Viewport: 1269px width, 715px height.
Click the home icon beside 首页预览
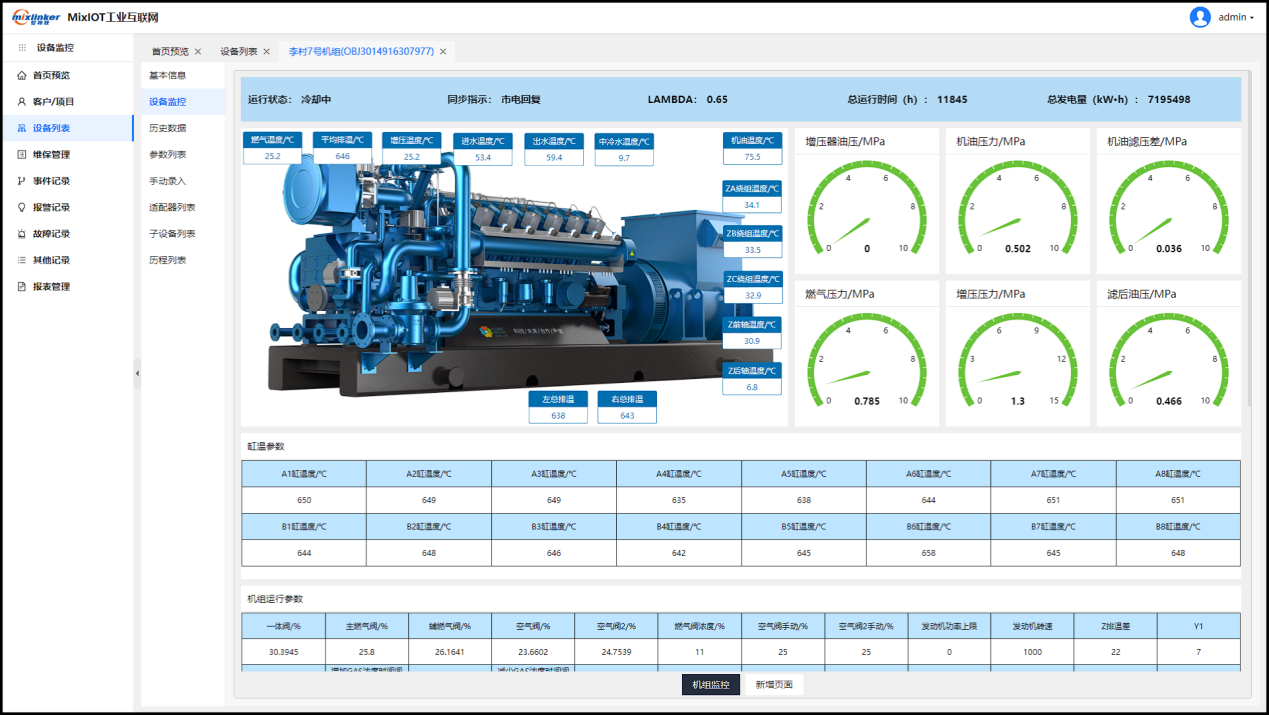(22, 75)
